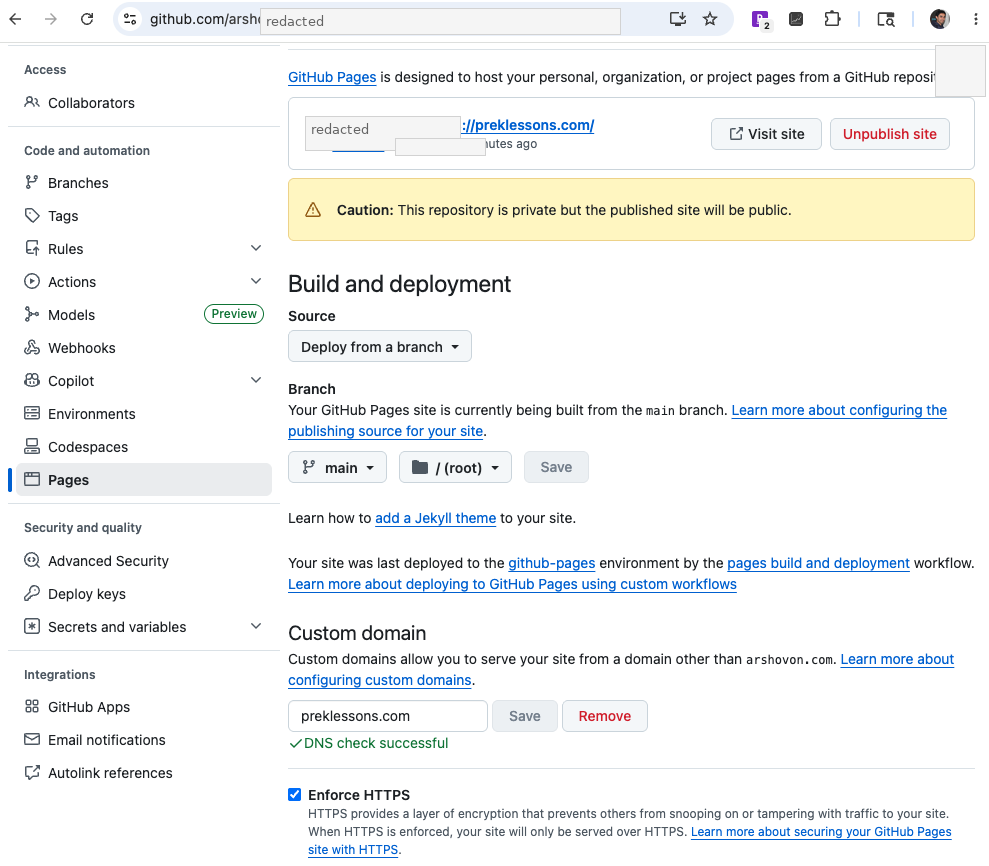Open the Pages settings menu item
The image size is (989, 866).
[x=144, y=480]
